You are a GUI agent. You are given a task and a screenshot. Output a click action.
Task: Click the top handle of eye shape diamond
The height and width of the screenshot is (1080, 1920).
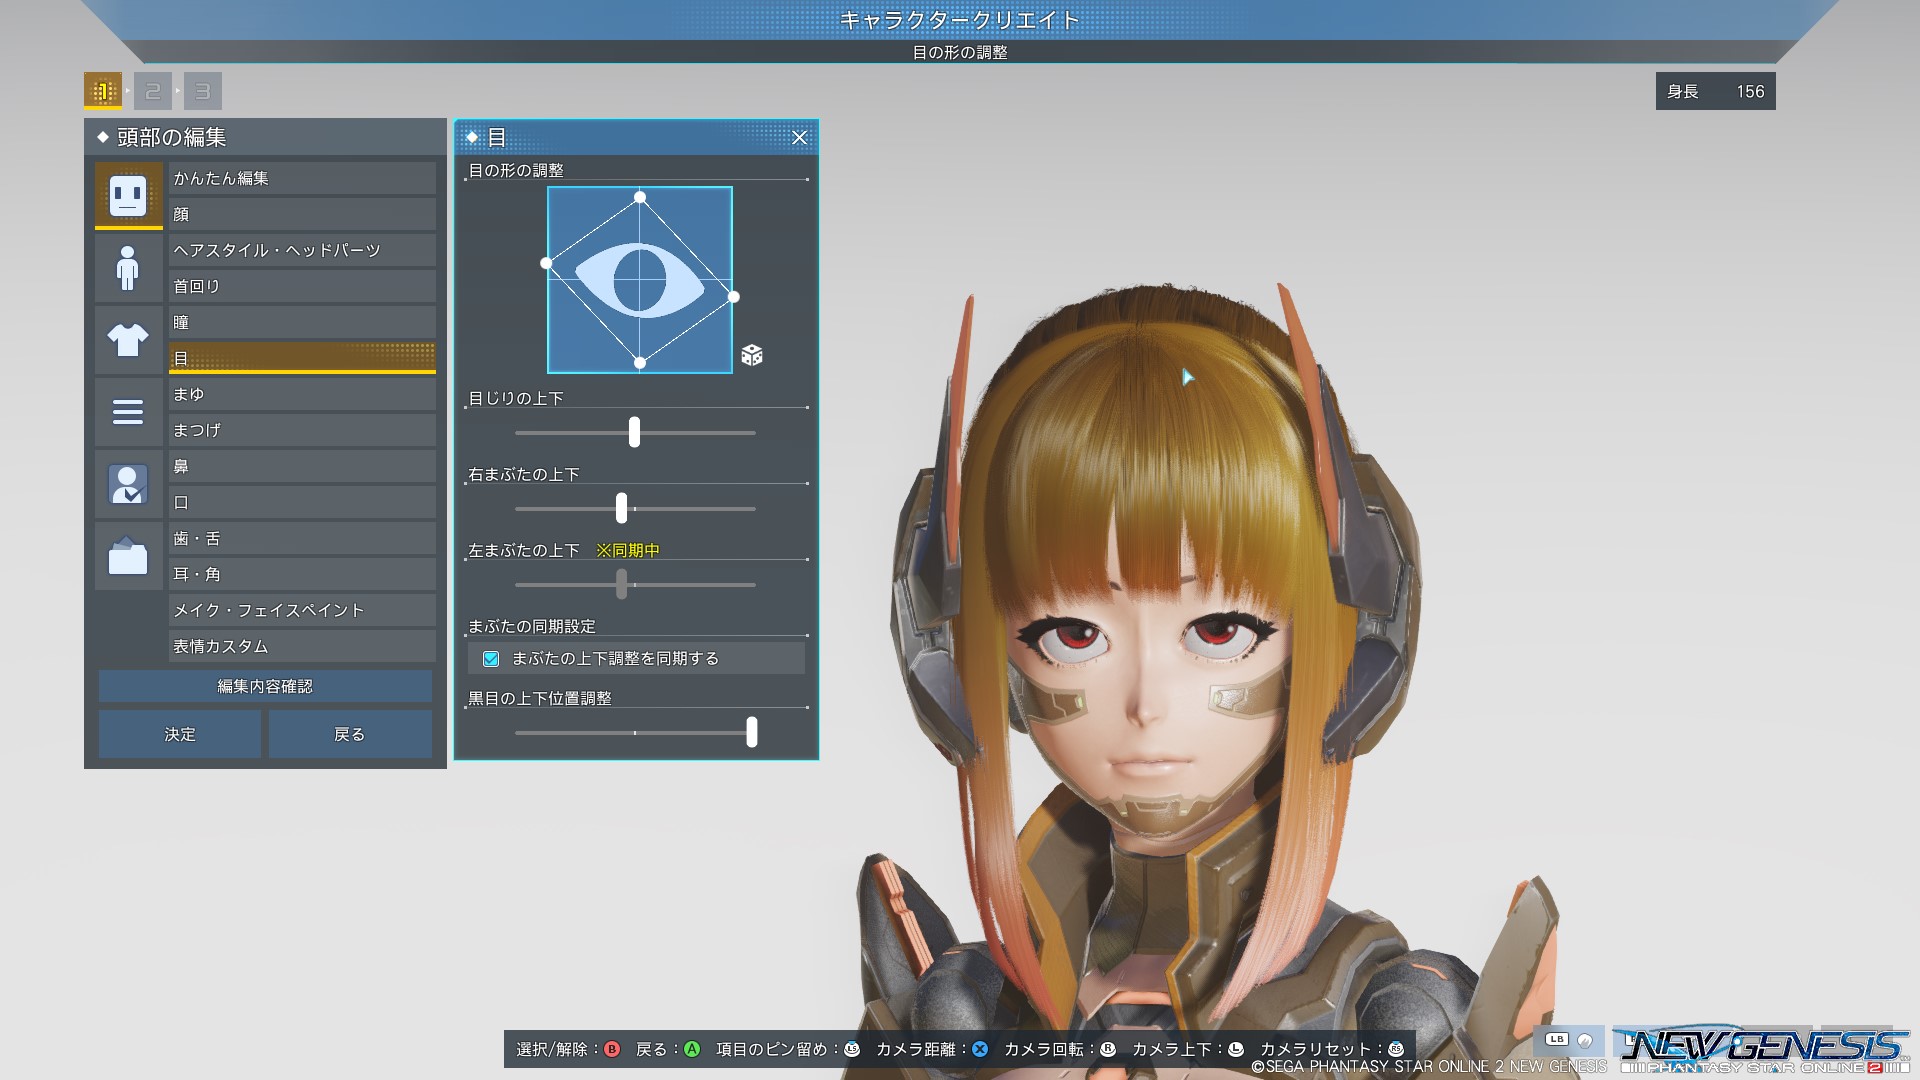click(640, 197)
